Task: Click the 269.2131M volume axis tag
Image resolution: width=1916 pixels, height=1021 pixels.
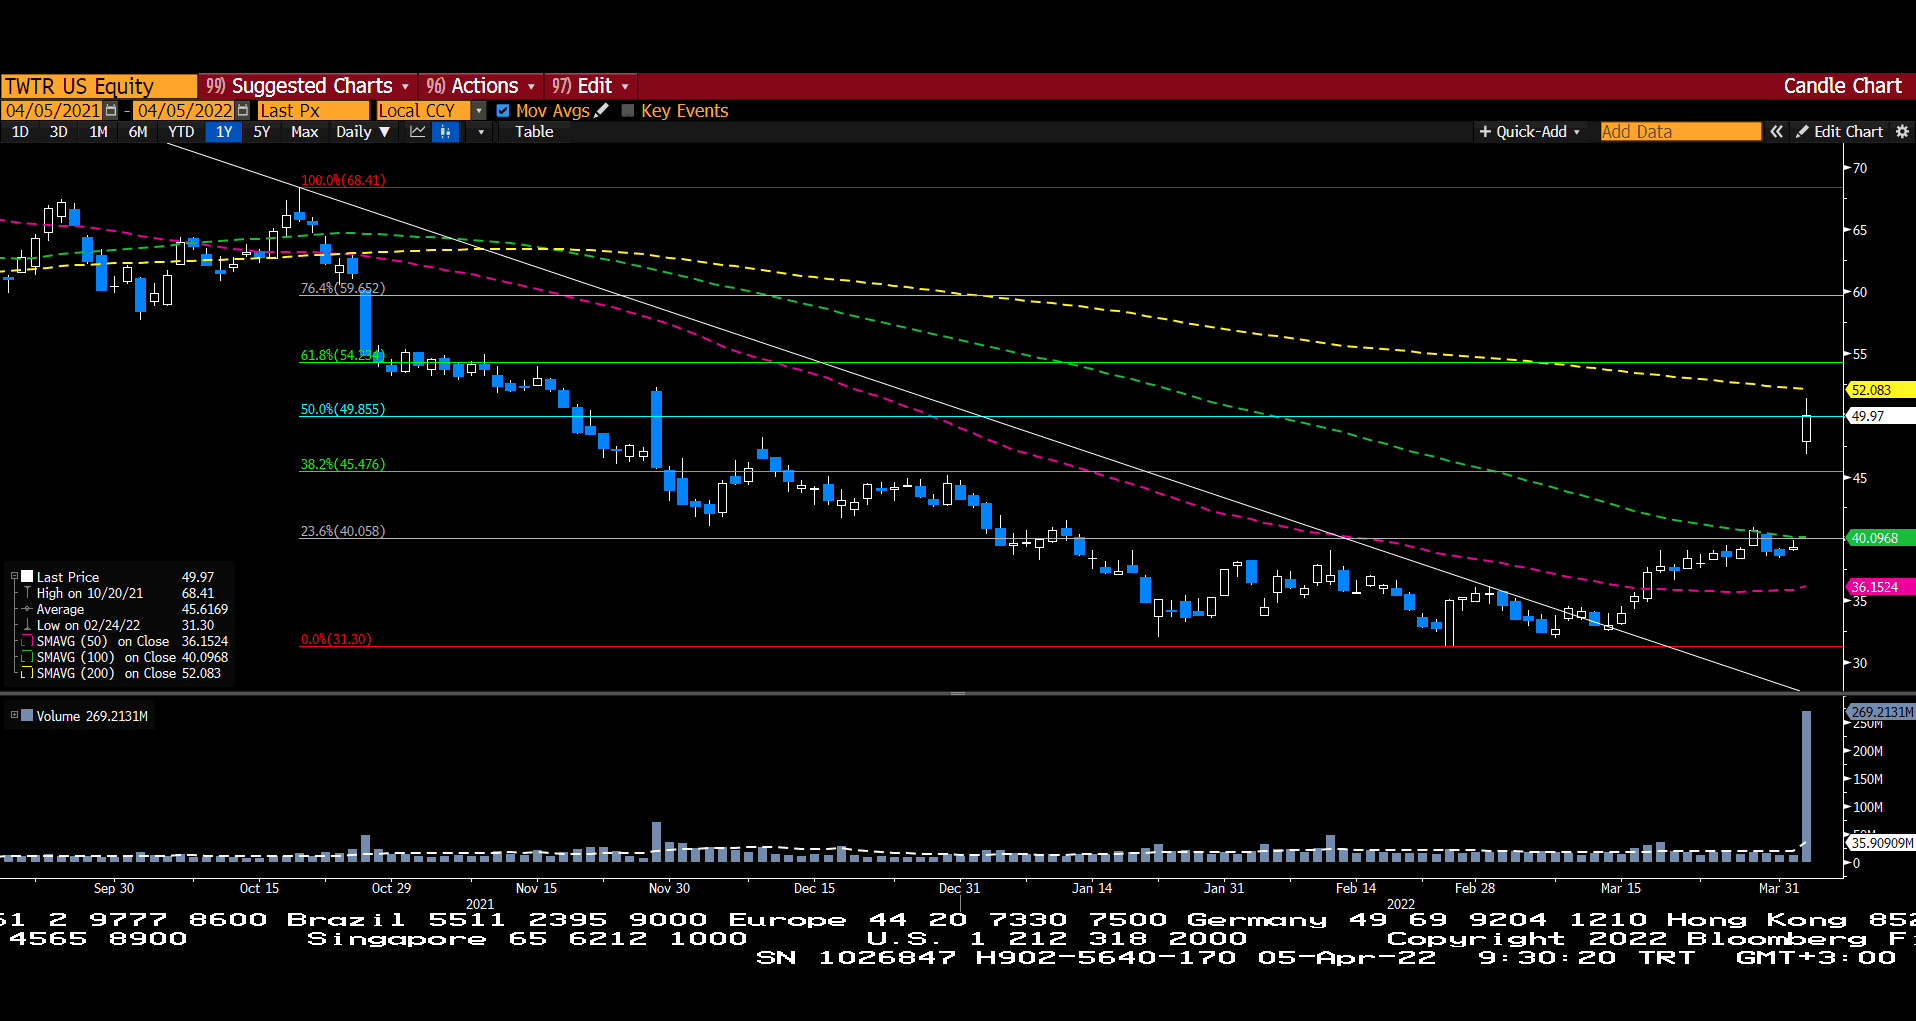Action: coord(1880,712)
